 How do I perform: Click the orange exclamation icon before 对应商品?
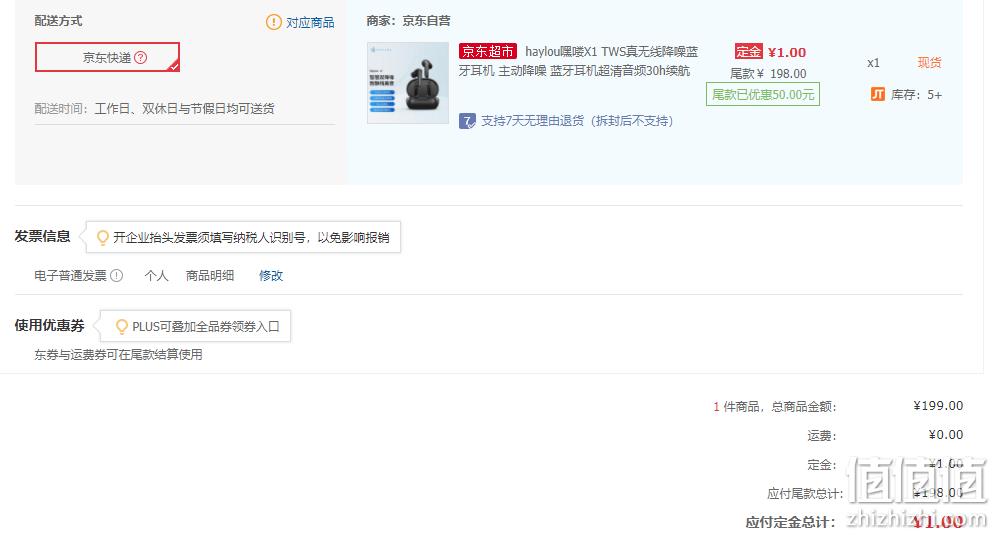point(273,22)
